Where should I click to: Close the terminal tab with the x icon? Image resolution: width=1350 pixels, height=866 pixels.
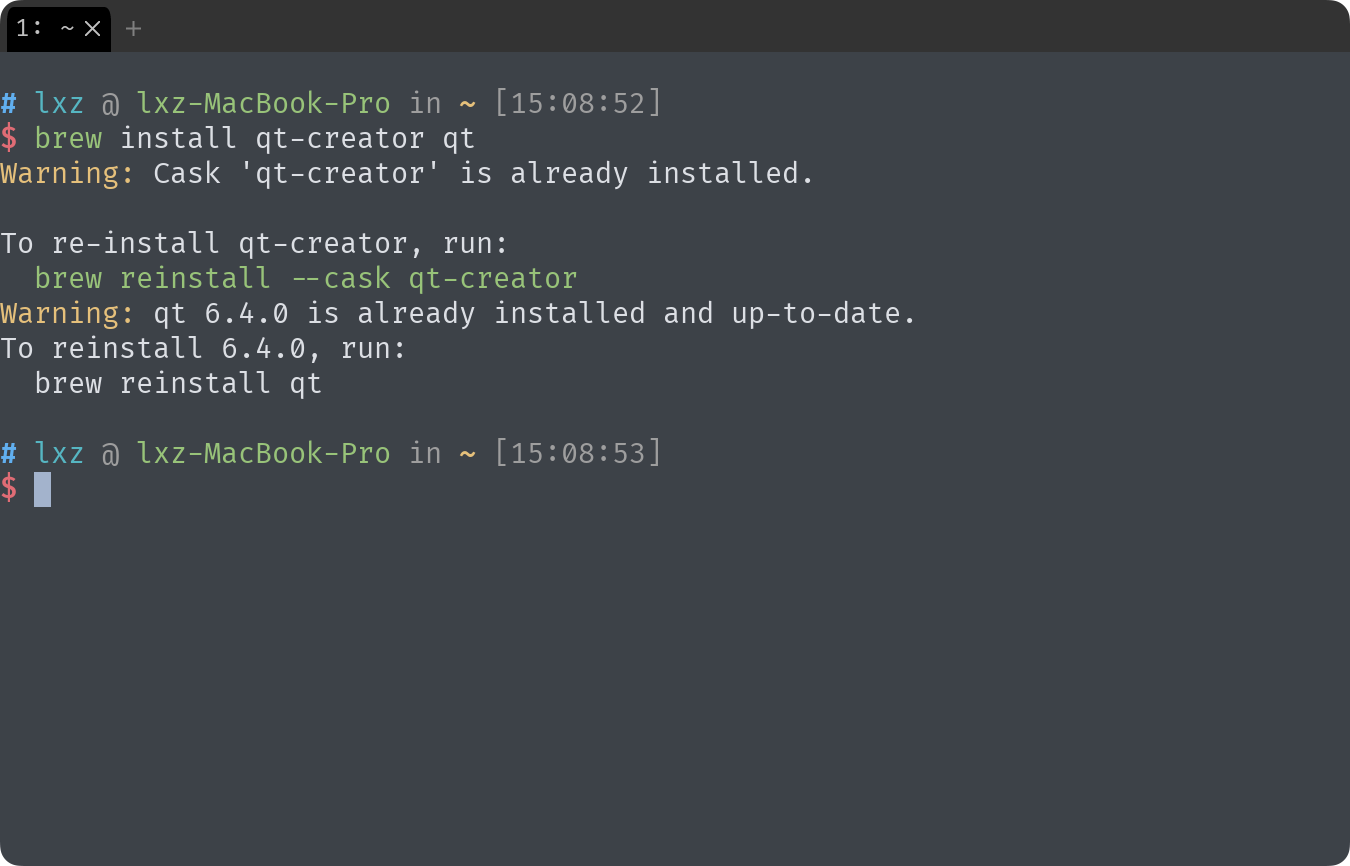point(93,29)
